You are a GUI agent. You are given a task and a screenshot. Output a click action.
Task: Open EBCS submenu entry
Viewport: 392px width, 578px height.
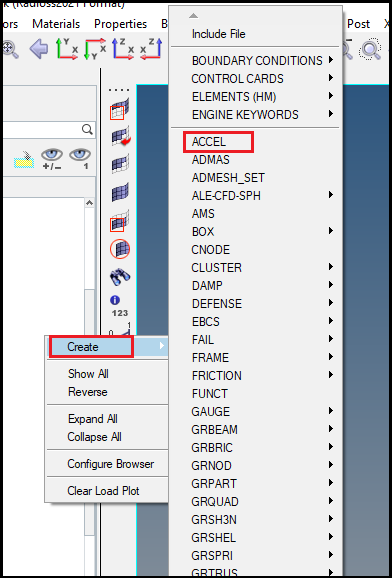(256, 322)
